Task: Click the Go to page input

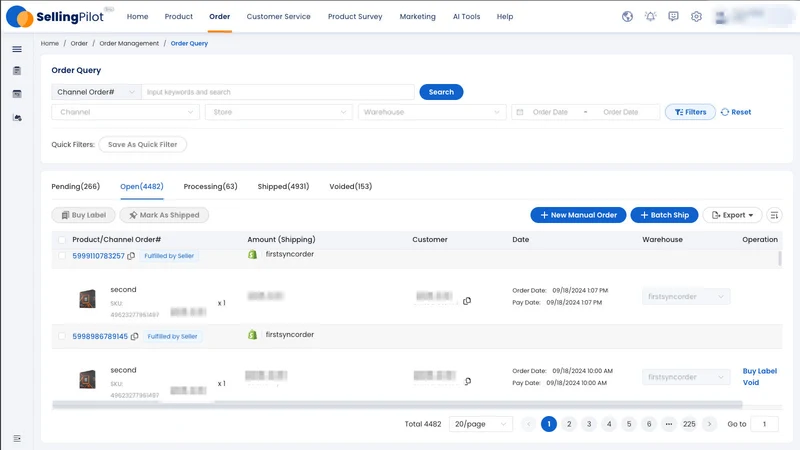Action: pos(764,424)
